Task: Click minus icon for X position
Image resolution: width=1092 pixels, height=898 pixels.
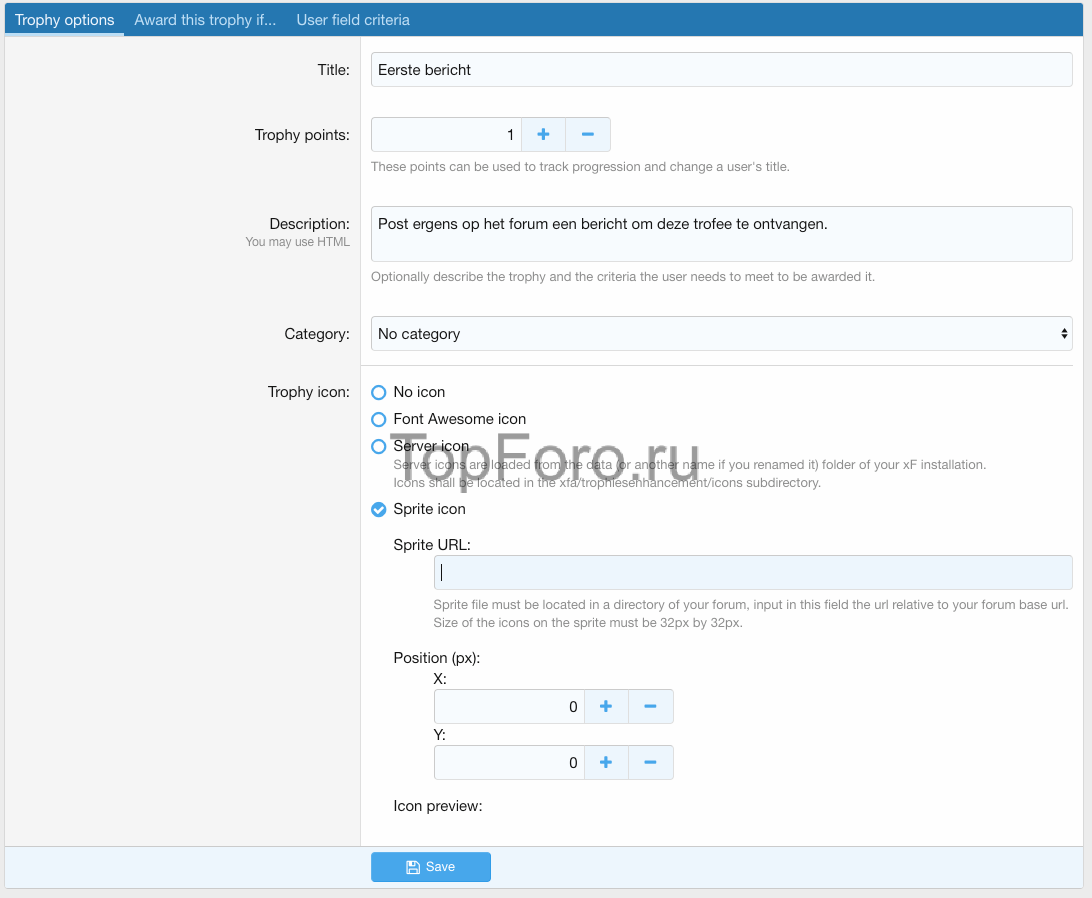Action: coord(651,707)
